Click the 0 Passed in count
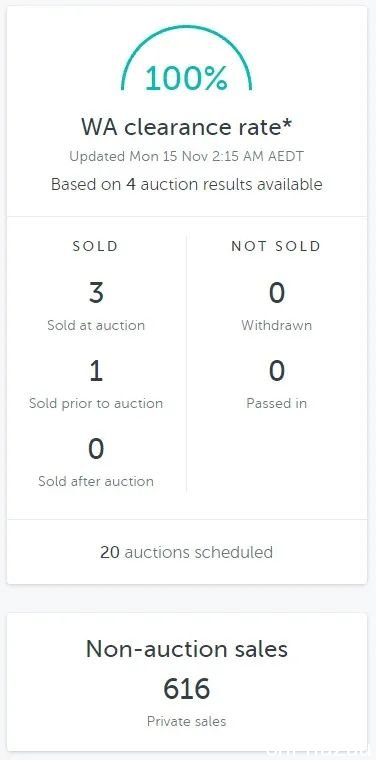This screenshot has width=376, height=760. (x=277, y=372)
